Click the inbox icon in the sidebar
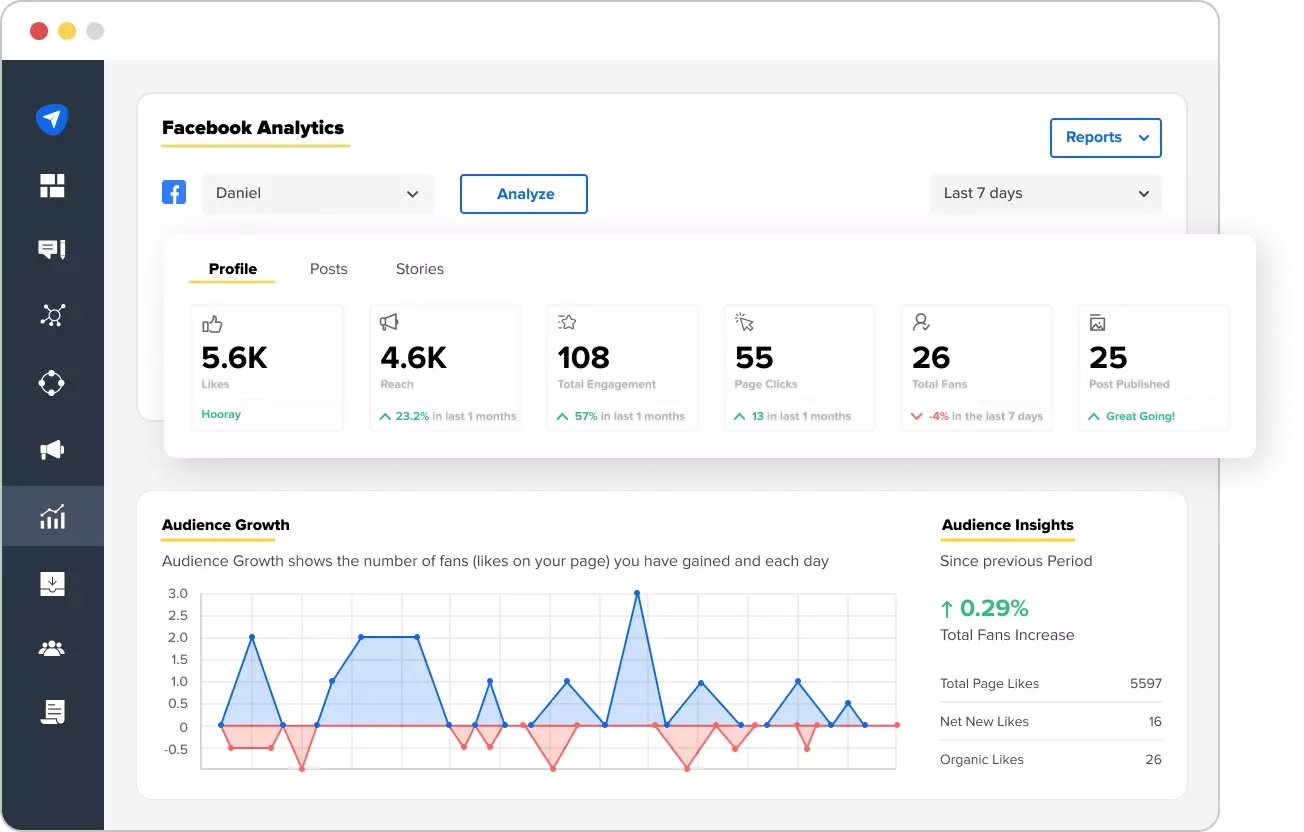The width and height of the screenshot is (1304, 832). (52, 582)
